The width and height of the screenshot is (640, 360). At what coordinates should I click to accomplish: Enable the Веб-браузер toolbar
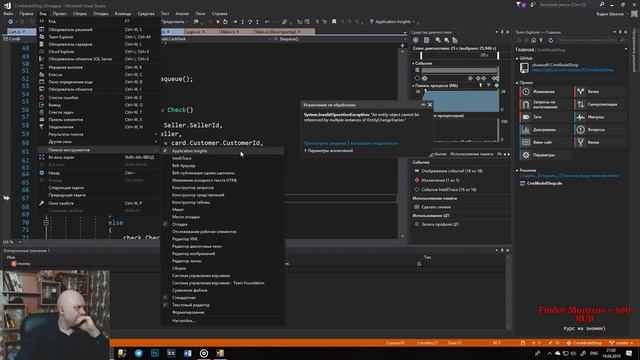click(222, 166)
